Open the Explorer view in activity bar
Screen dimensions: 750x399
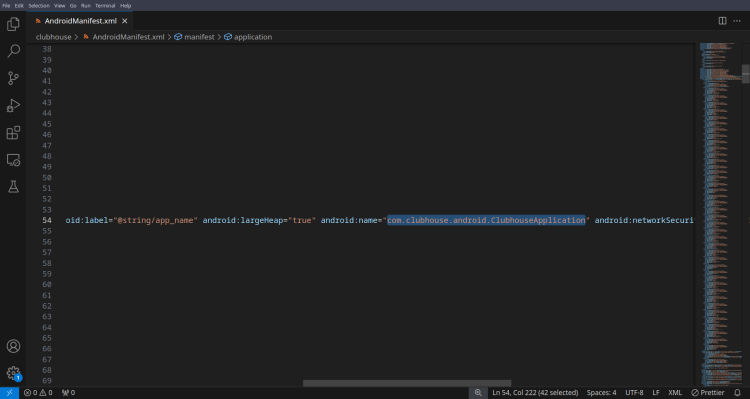coord(13,24)
